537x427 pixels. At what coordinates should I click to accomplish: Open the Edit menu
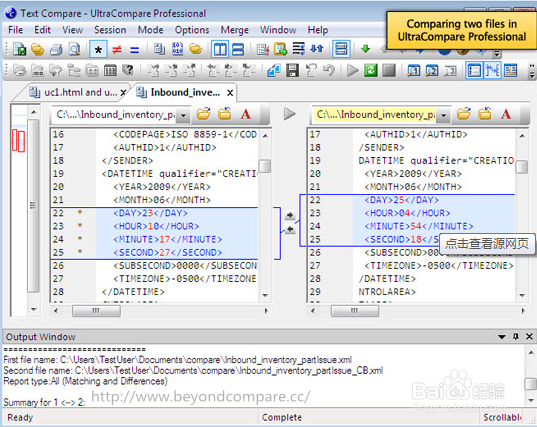point(42,30)
